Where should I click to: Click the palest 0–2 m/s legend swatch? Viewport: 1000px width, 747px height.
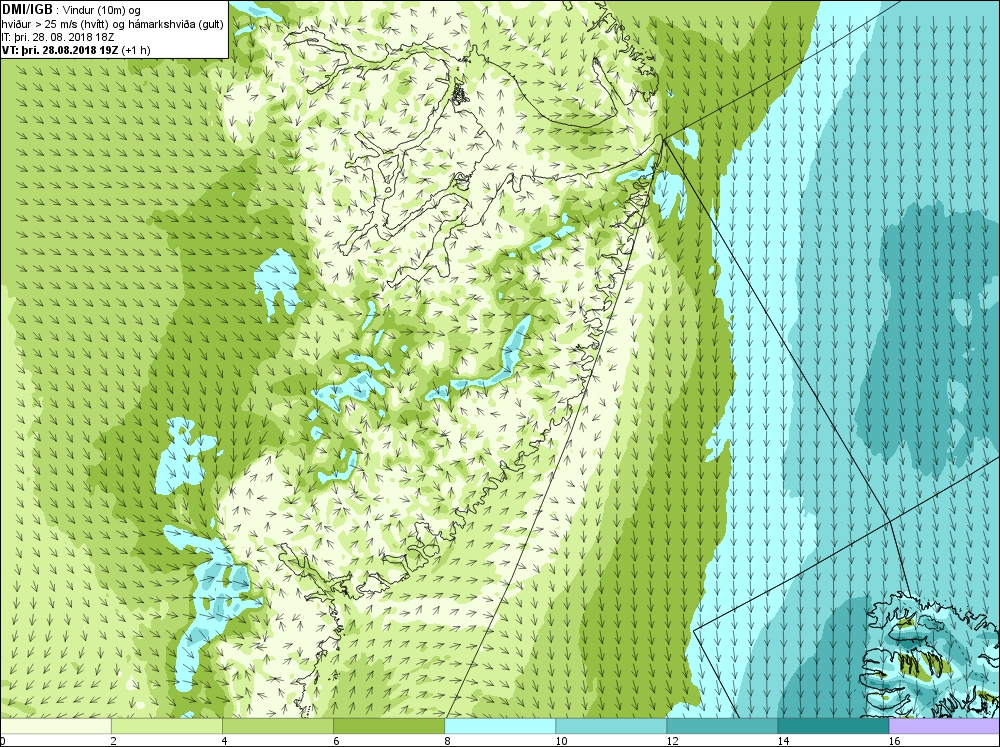[x=56, y=726]
